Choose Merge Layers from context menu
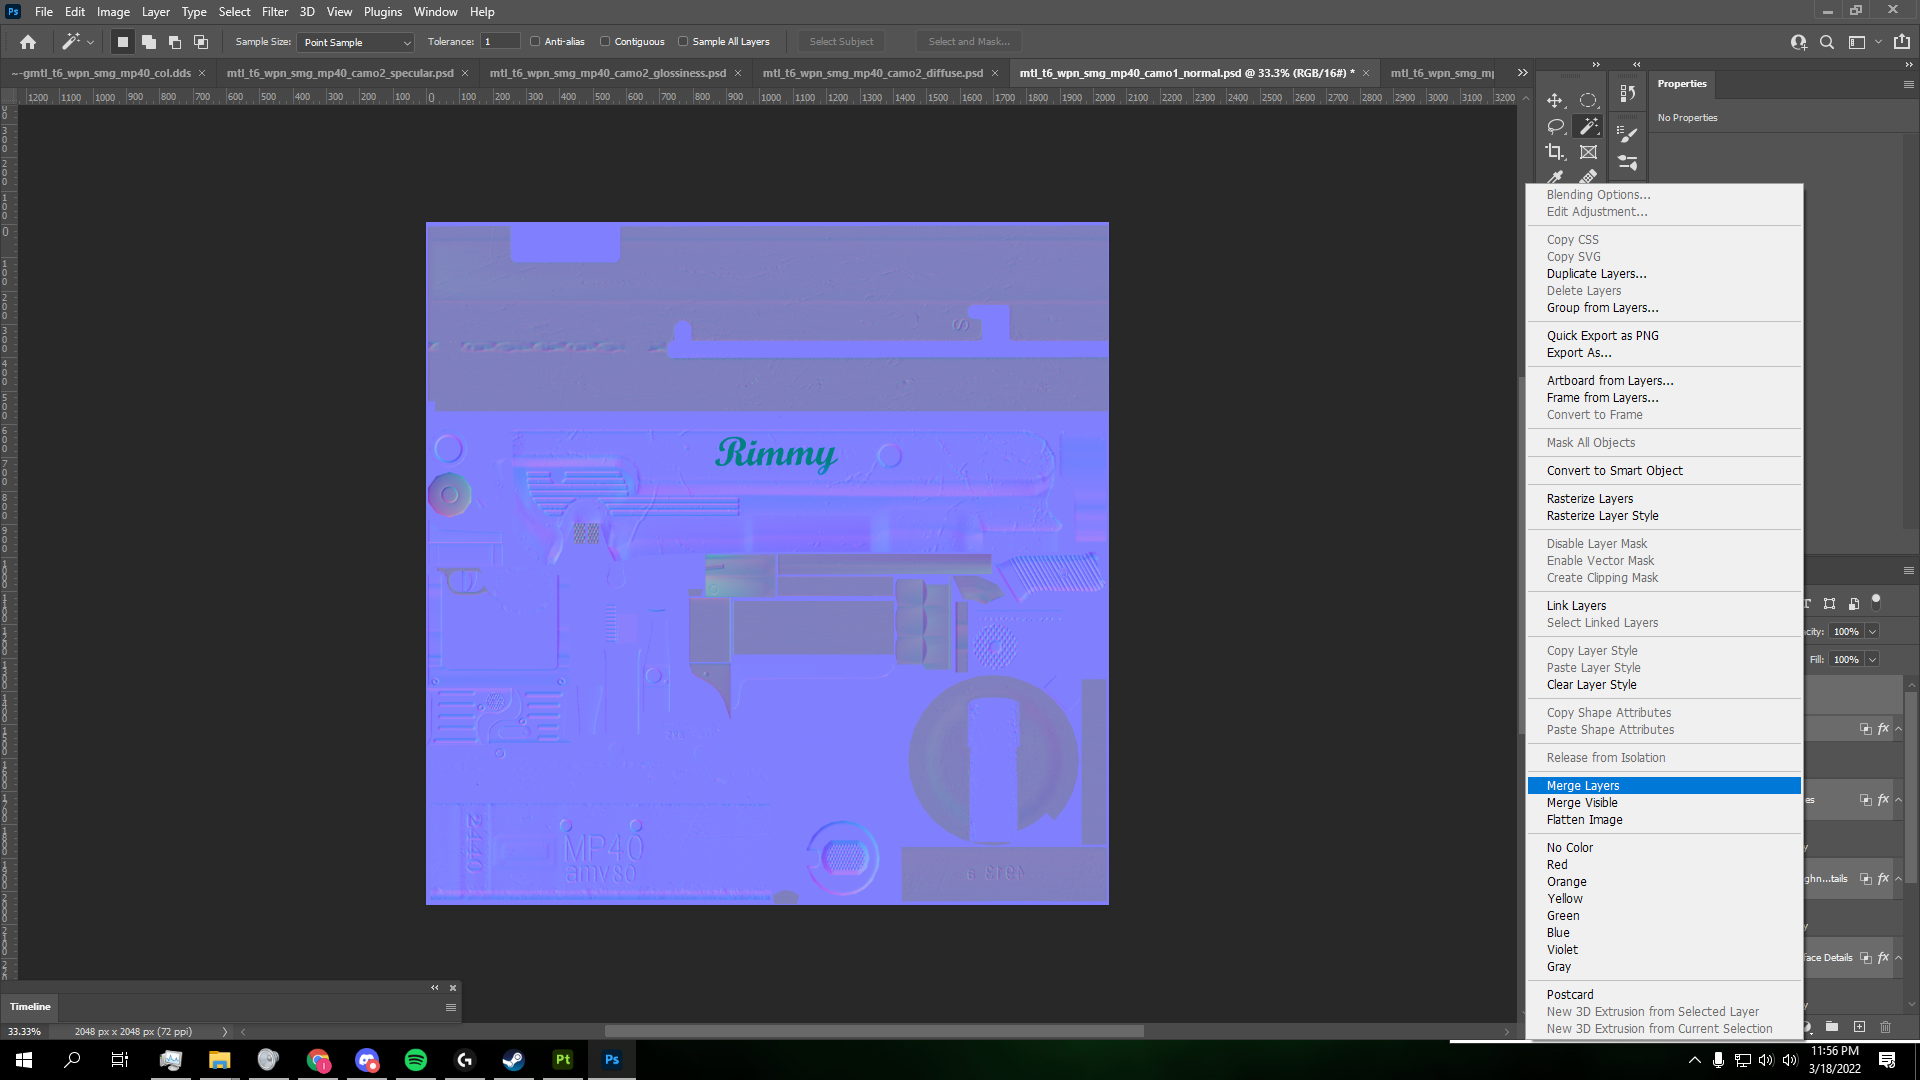 pyautogui.click(x=1582, y=786)
